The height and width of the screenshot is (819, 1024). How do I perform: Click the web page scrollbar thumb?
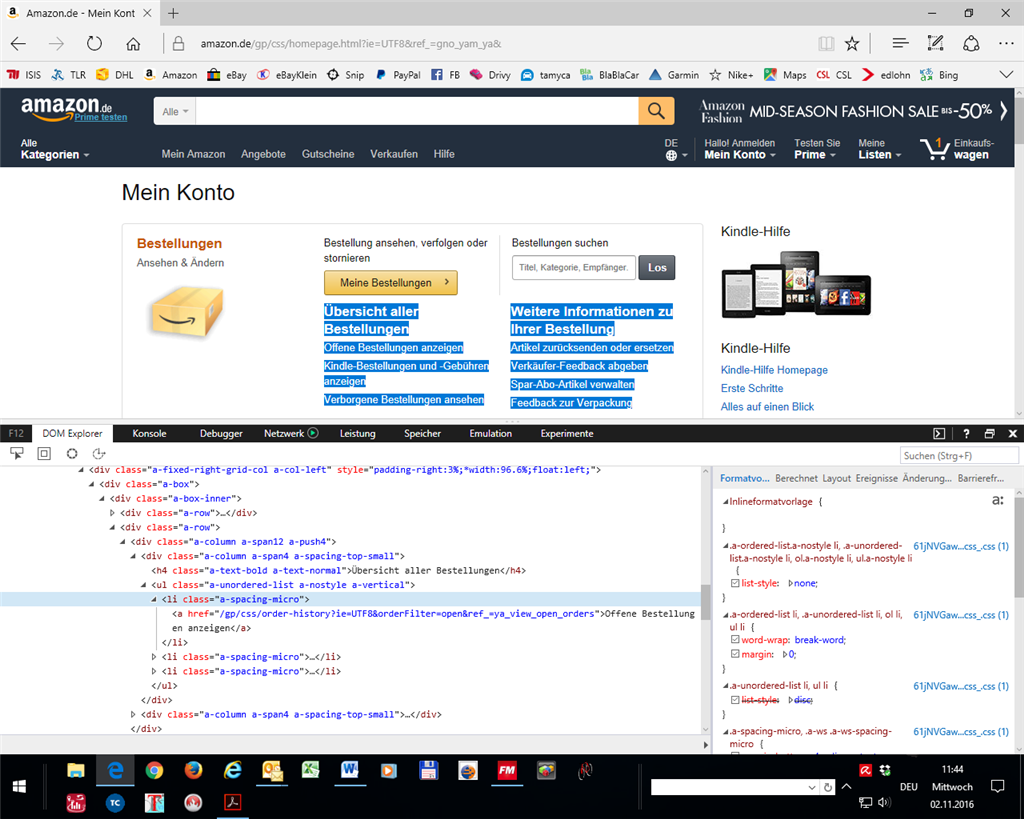(1018, 121)
